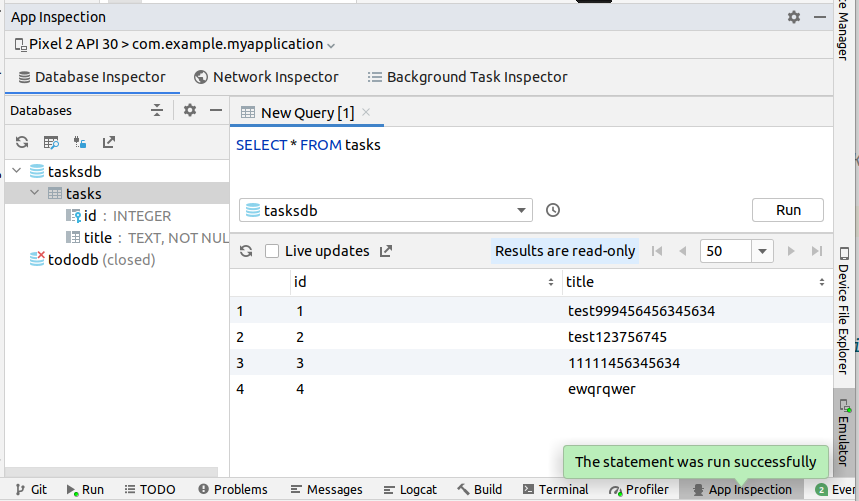Enable the Live updates checkbox
859x501 pixels.
(272, 251)
